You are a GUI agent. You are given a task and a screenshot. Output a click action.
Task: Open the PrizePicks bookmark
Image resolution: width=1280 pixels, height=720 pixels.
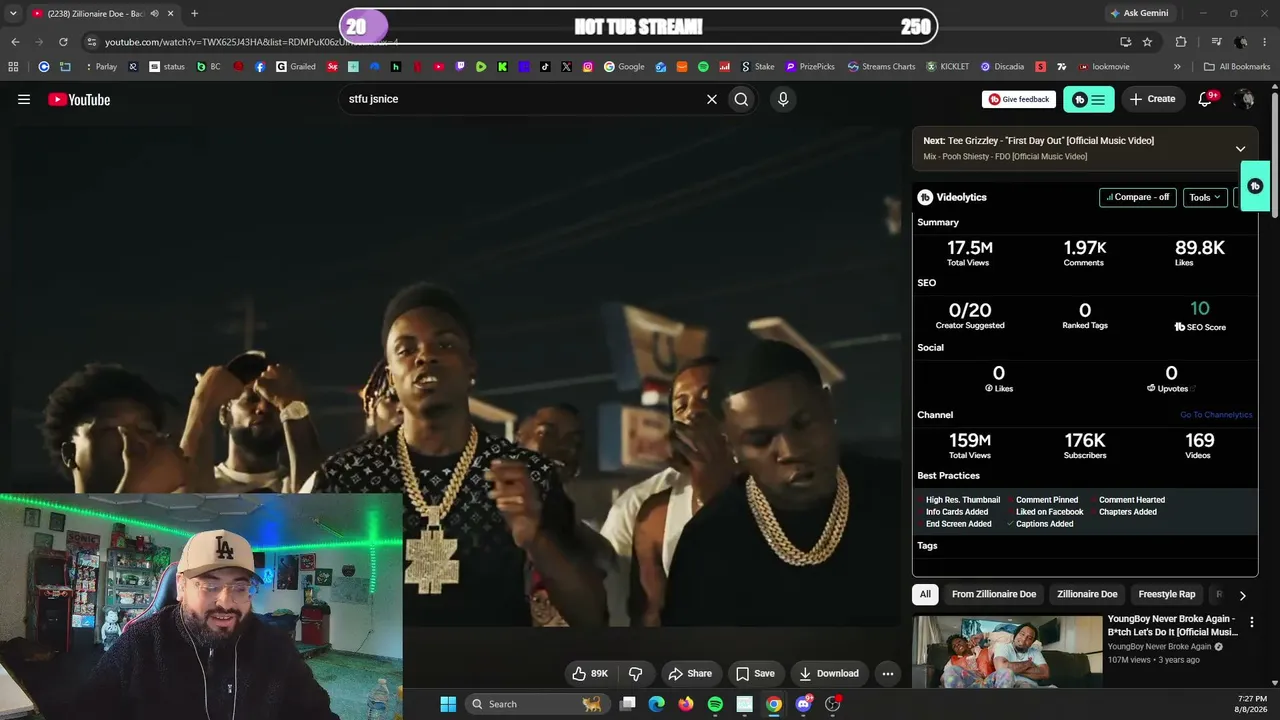[810, 67]
